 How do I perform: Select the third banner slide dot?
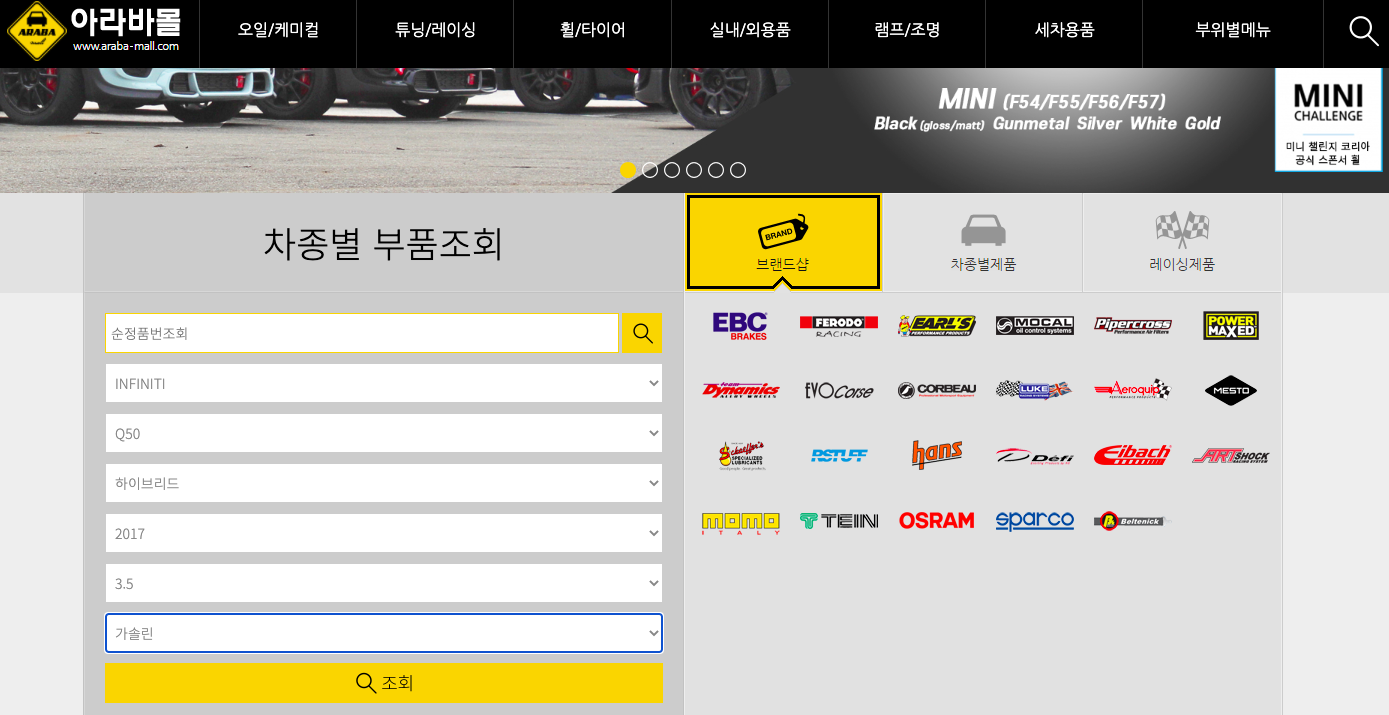point(672,170)
